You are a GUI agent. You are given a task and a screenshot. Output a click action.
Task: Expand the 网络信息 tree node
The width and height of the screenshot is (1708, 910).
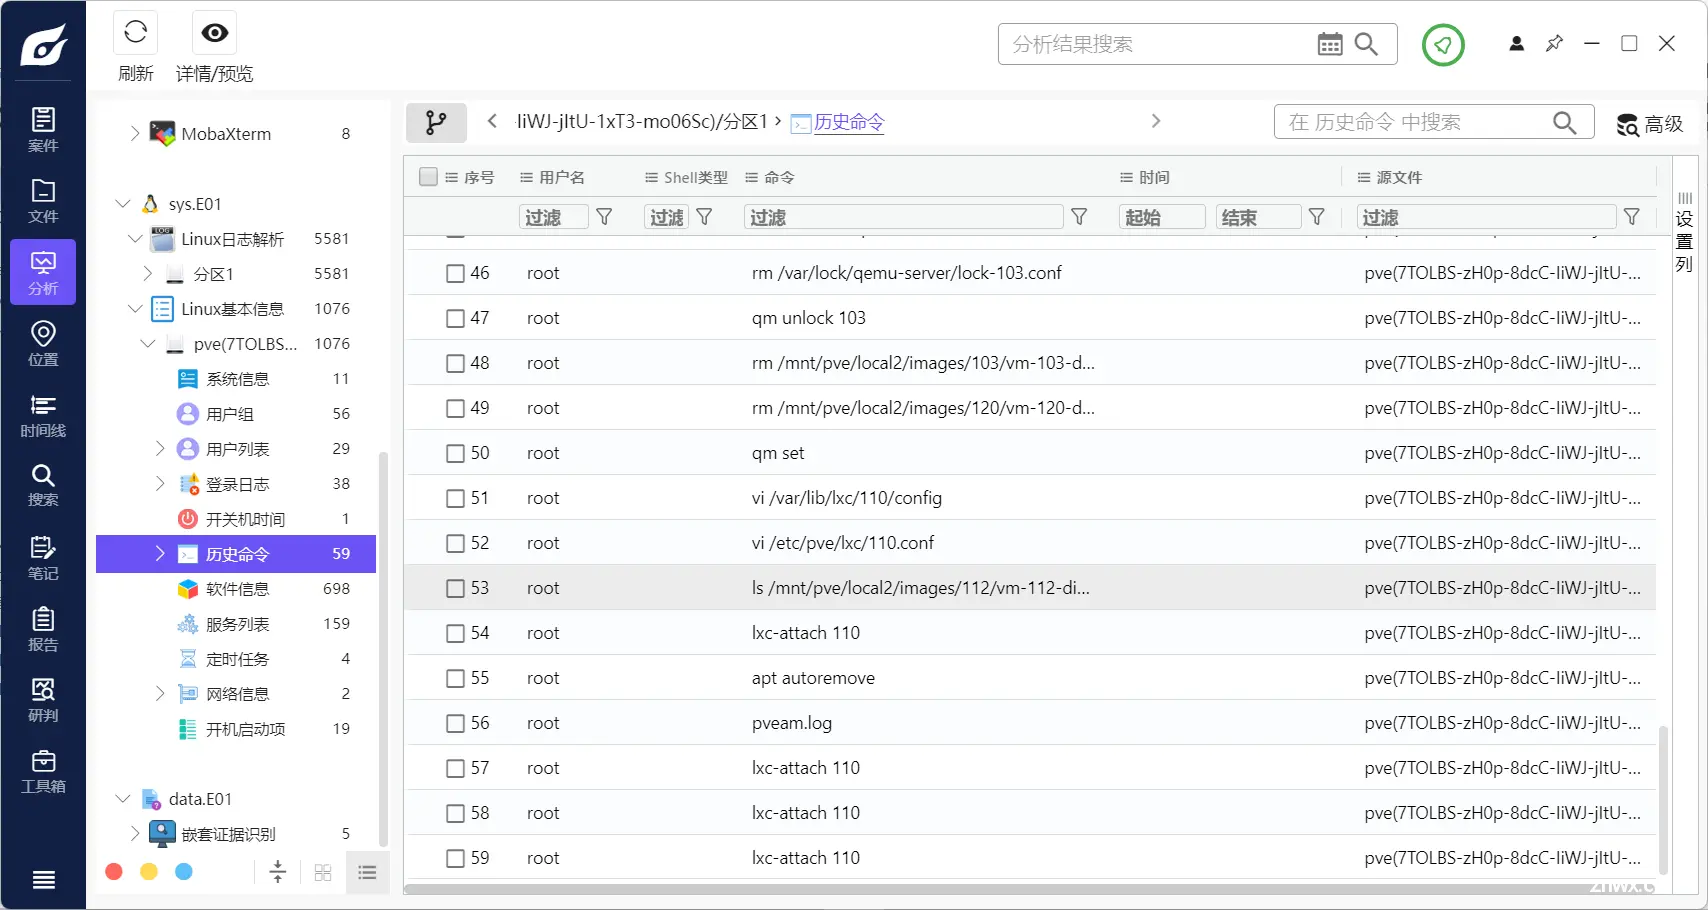(160, 693)
